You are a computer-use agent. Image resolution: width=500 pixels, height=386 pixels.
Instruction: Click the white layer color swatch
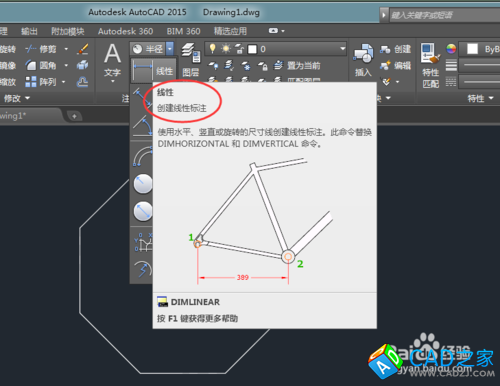click(253, 49)
